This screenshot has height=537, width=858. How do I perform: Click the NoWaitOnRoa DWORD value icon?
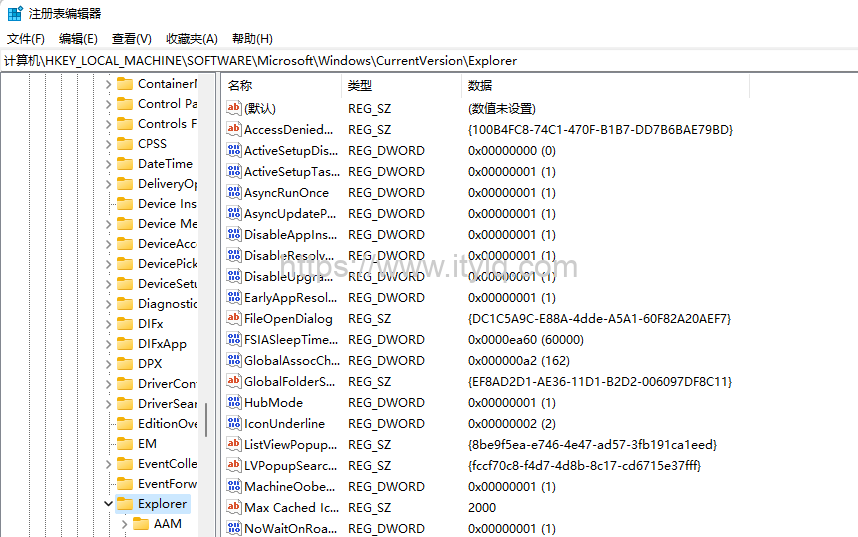[234, 528]
